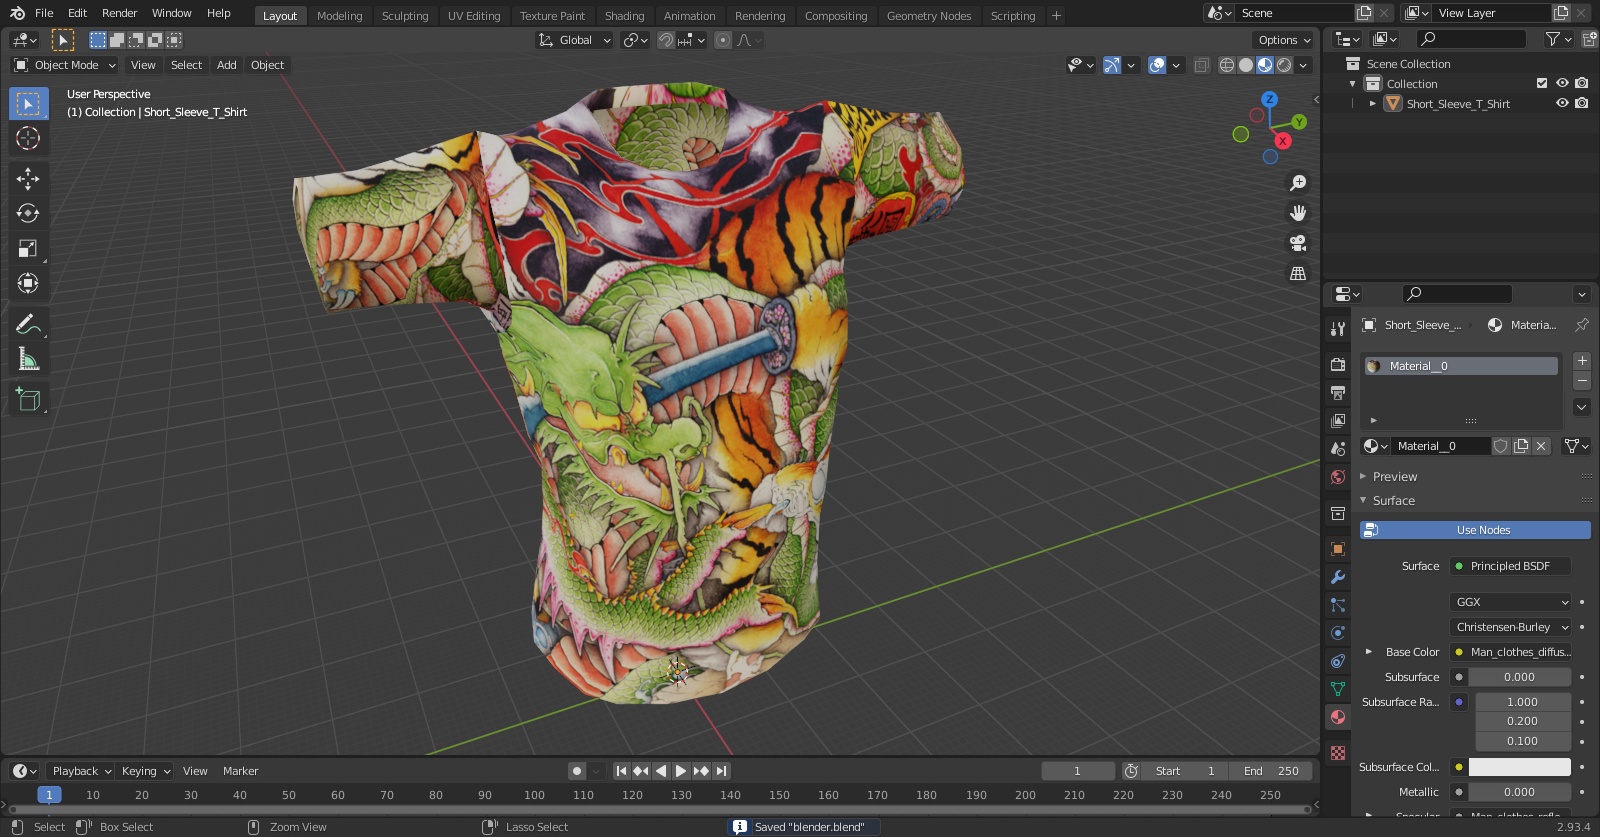The height and width of the screenshot is (837, 1600).
Task: Click the Options button
Action: (x=1284, y=40)
